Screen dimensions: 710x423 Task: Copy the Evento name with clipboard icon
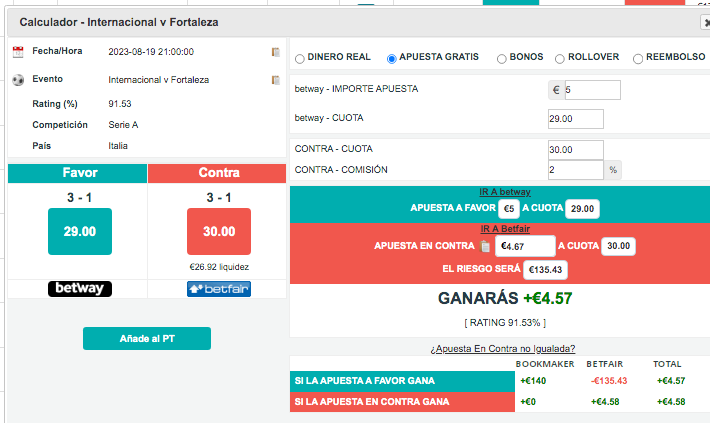275,80
